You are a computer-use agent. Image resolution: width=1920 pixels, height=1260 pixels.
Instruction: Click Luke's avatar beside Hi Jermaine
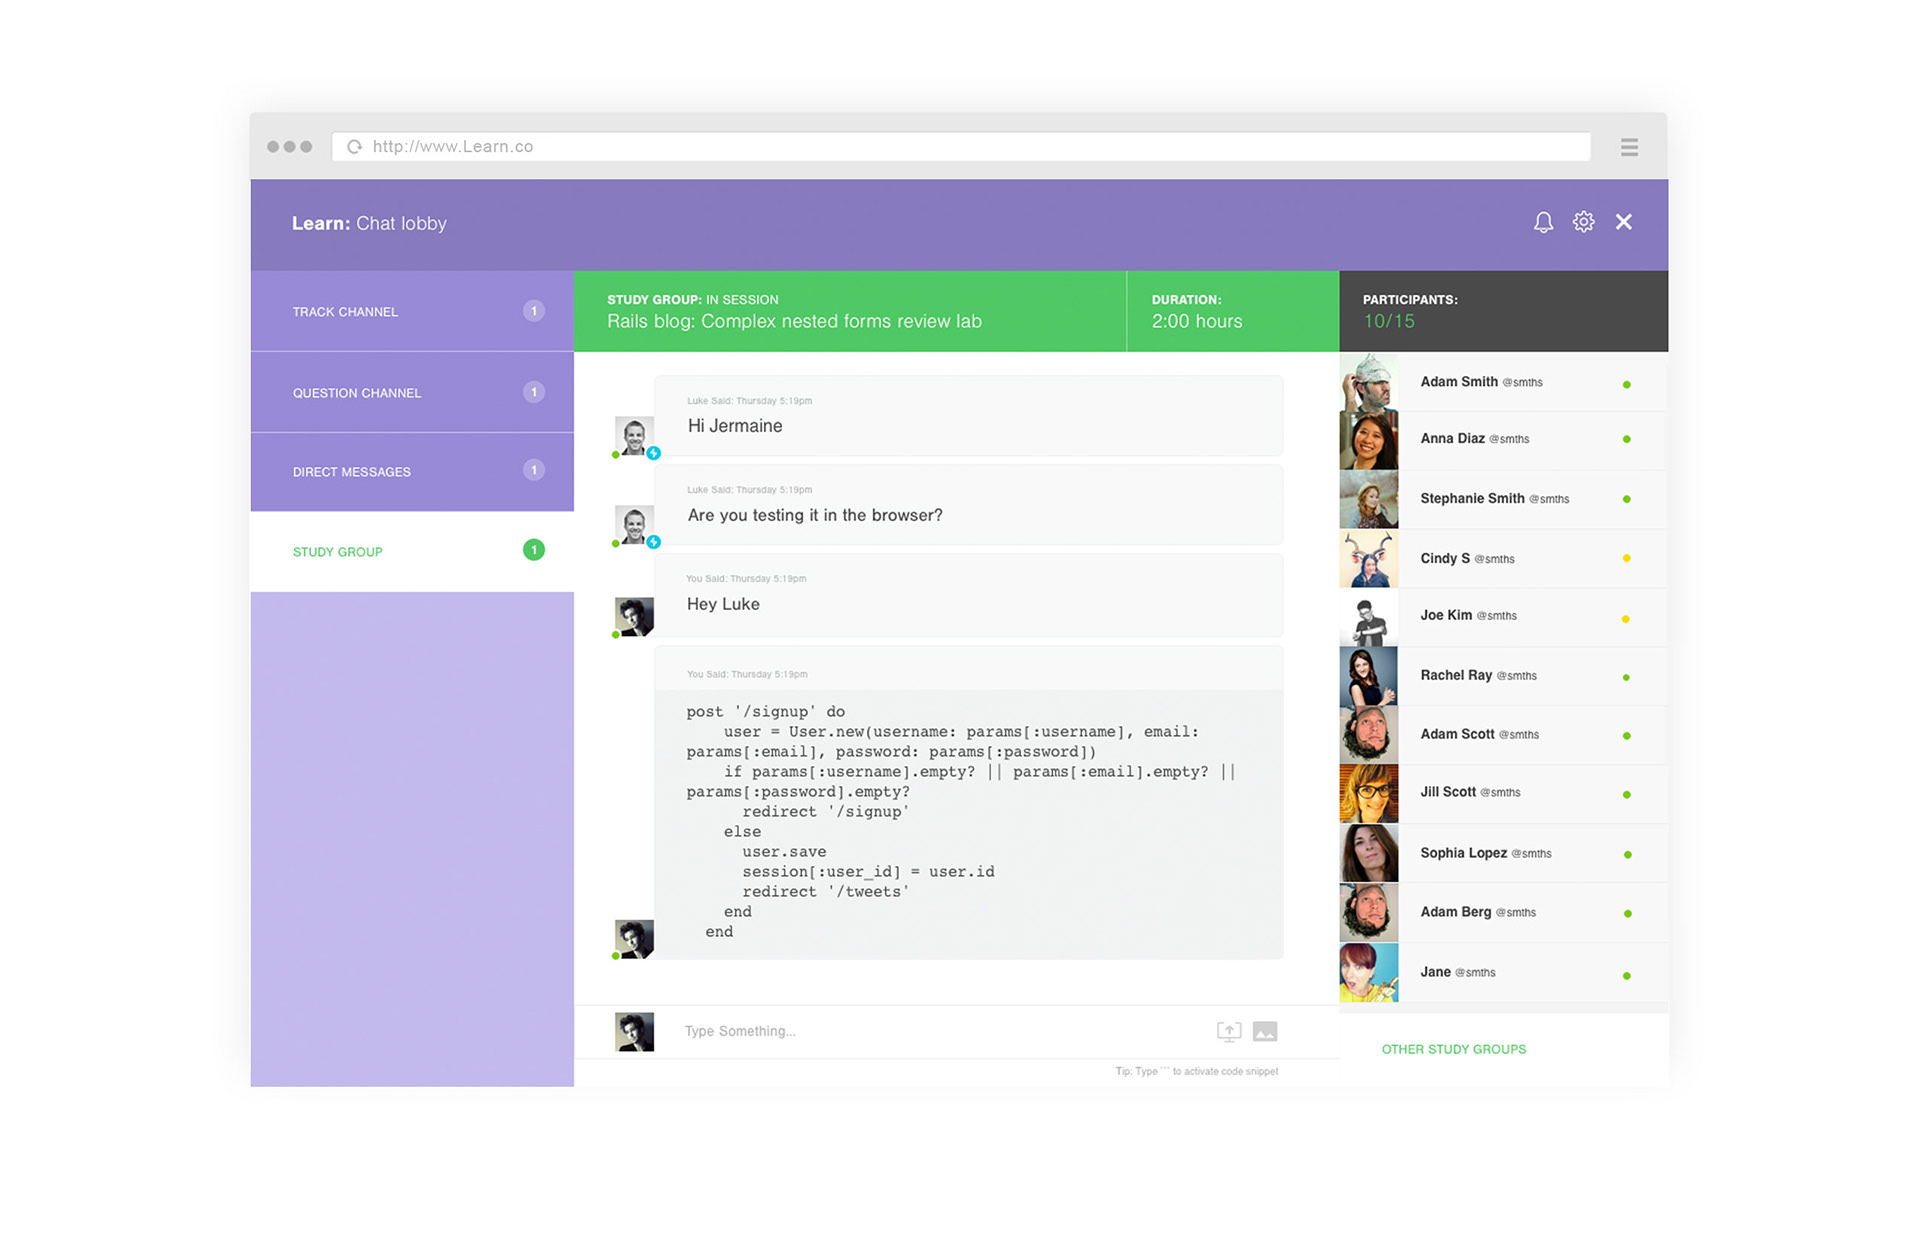[634, 436]
